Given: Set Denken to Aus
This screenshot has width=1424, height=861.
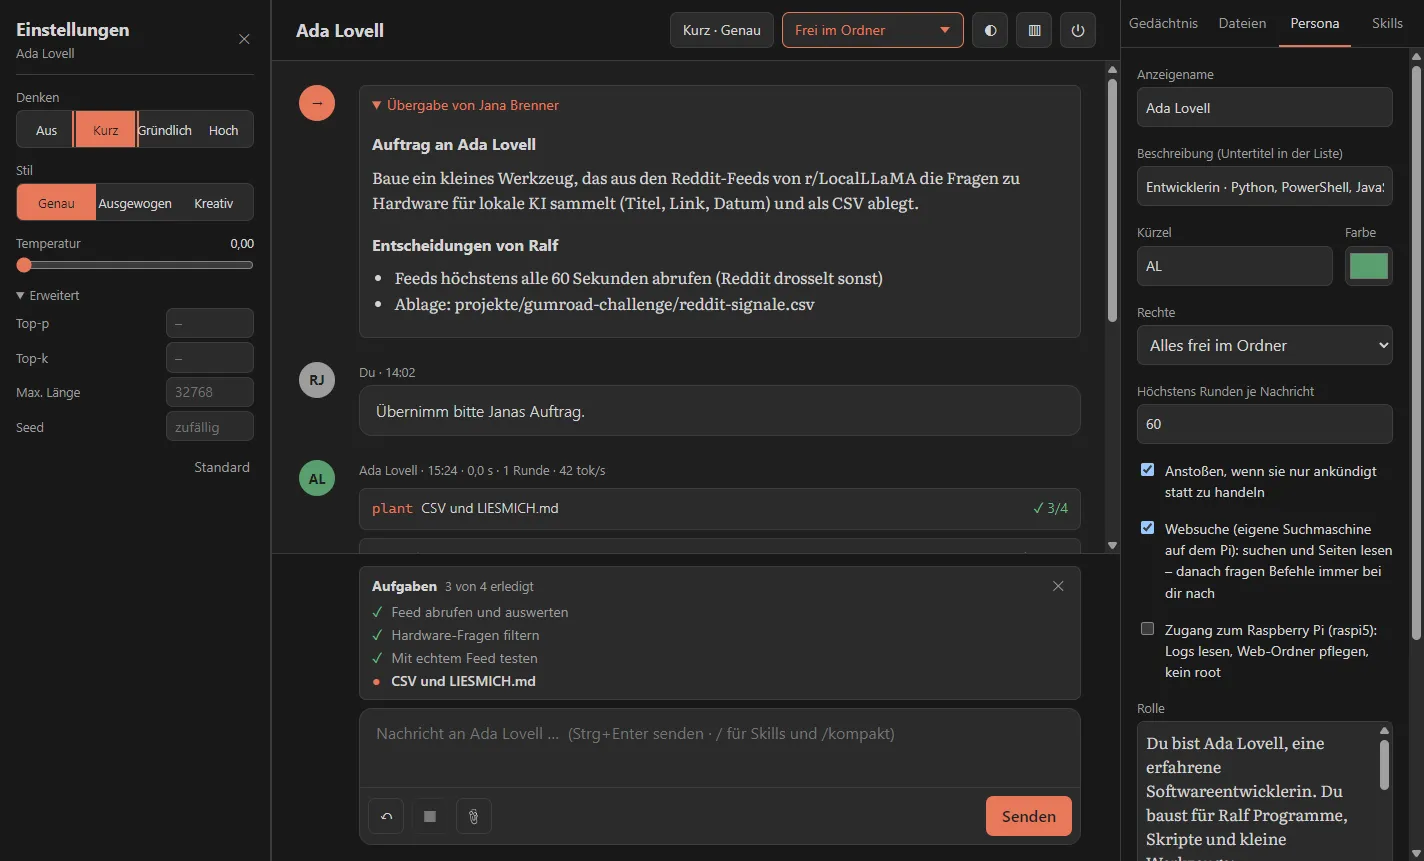Looking at the screenshot, I should click(46, 130).
